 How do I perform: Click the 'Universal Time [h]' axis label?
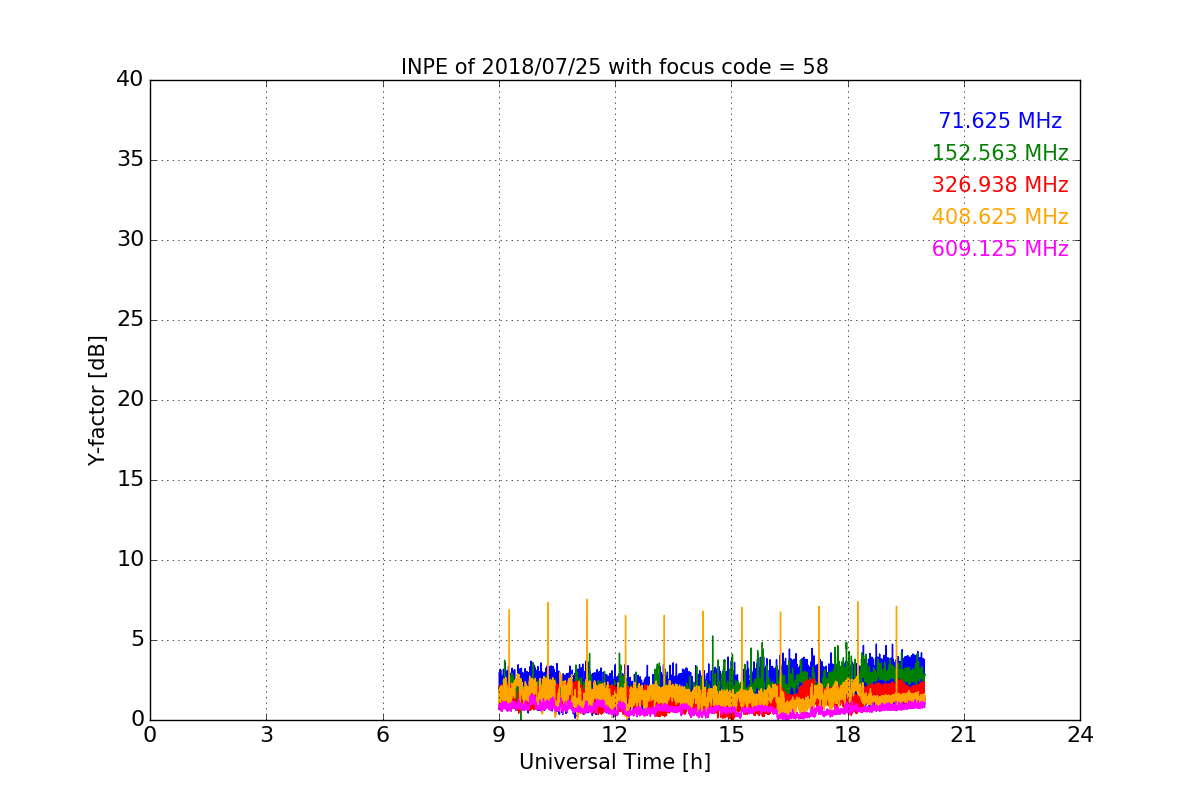(615, 762)
